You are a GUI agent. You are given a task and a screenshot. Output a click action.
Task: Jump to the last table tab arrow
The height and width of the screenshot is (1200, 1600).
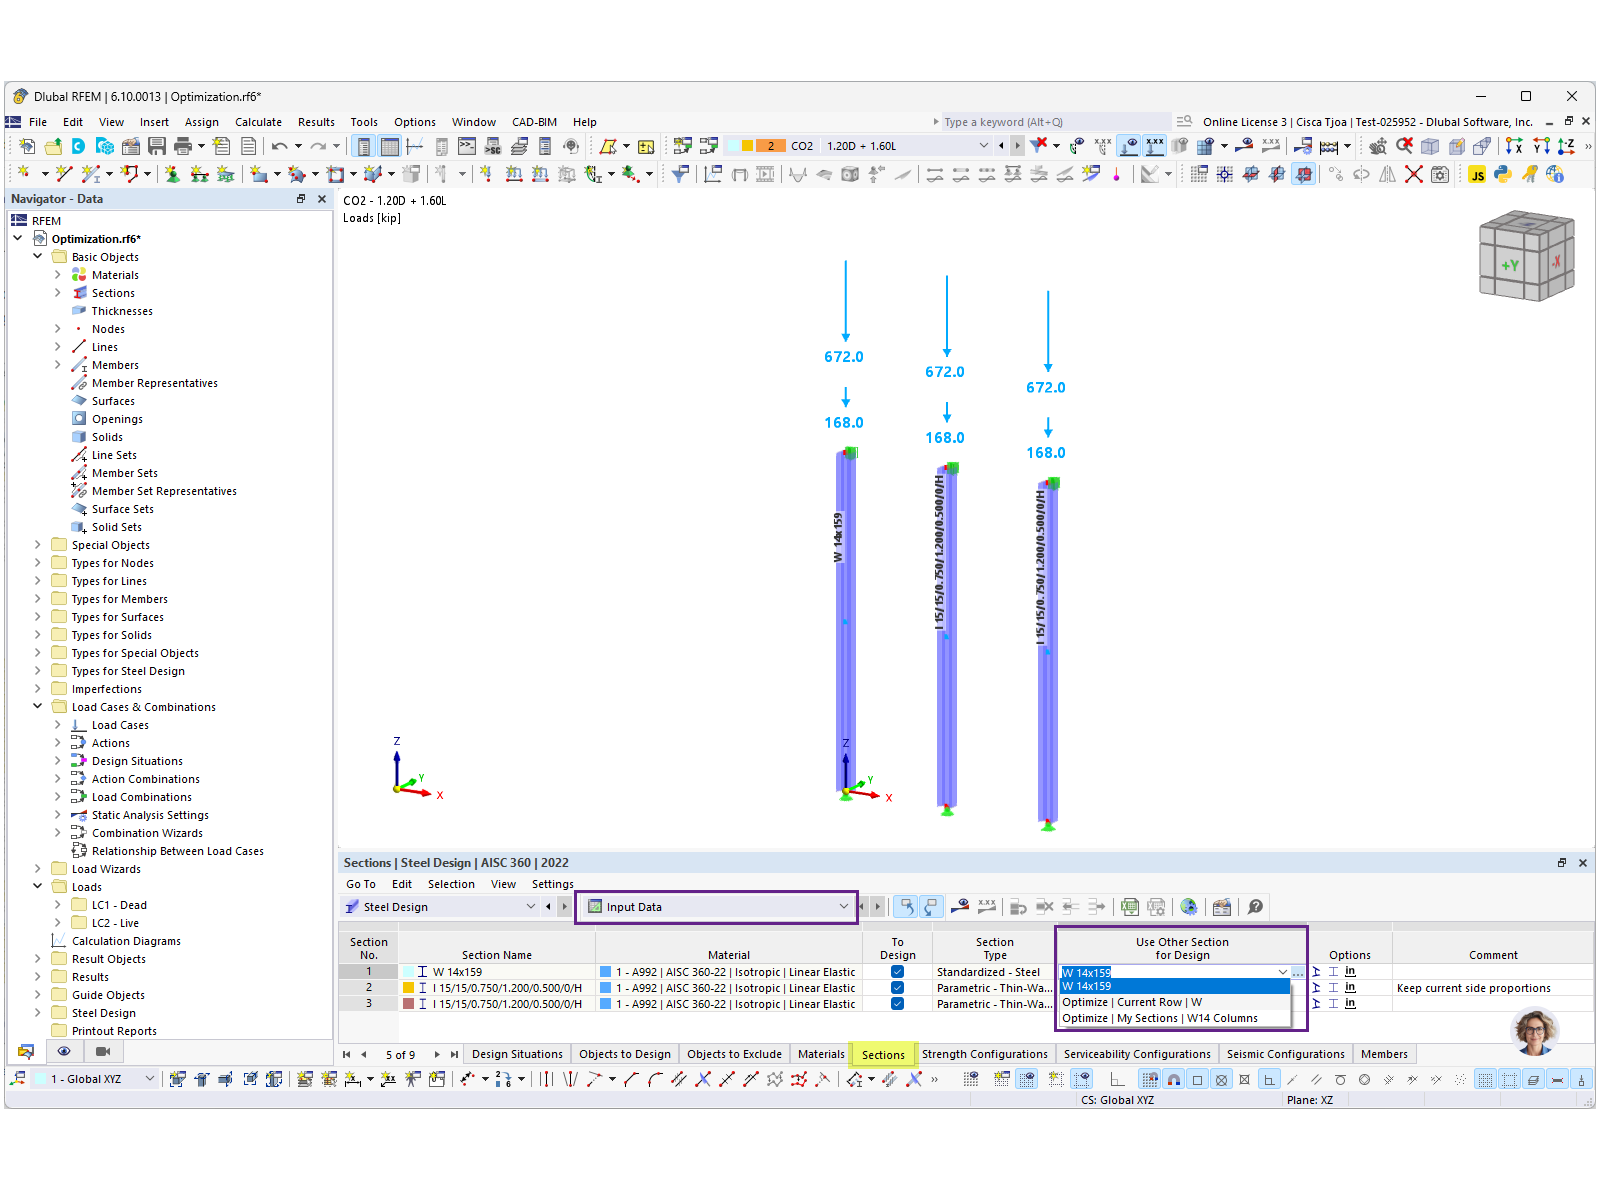(x=454, y=1054)
